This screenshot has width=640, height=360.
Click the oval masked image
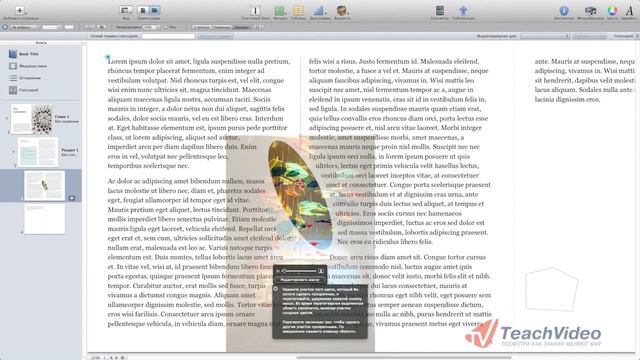(x=300, y=195)
